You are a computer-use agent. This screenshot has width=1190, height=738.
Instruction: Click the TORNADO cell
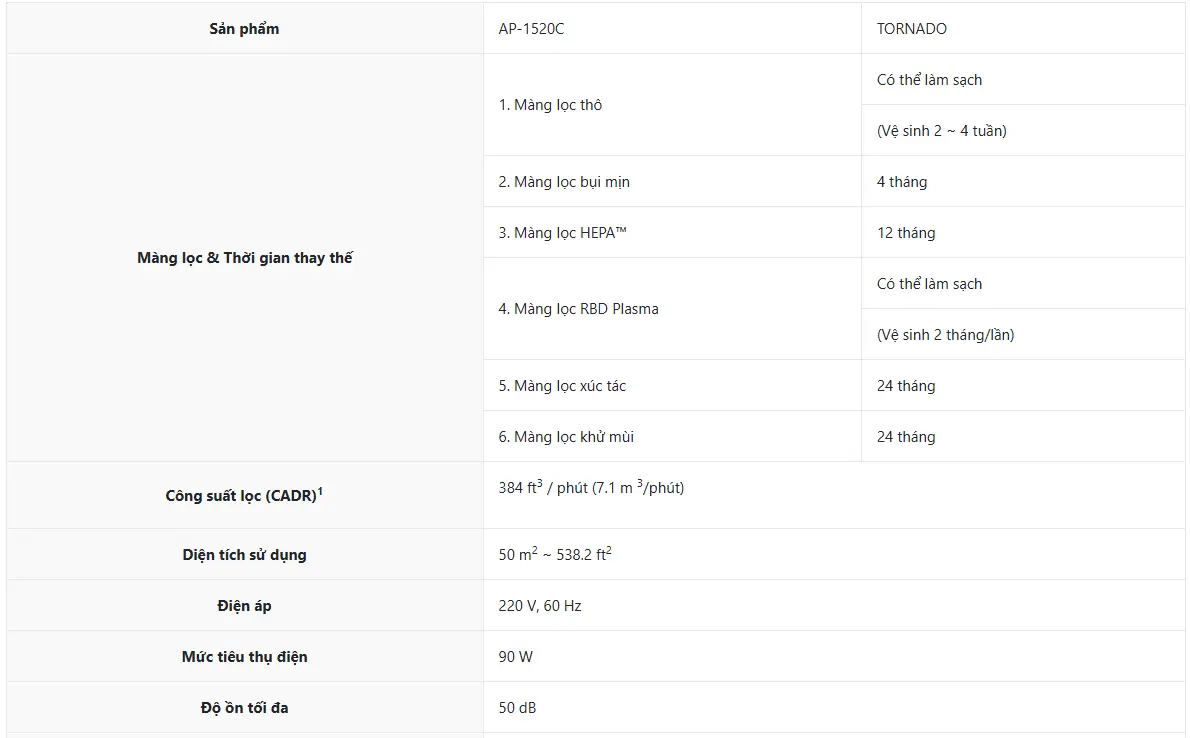tap(1022, 28)
